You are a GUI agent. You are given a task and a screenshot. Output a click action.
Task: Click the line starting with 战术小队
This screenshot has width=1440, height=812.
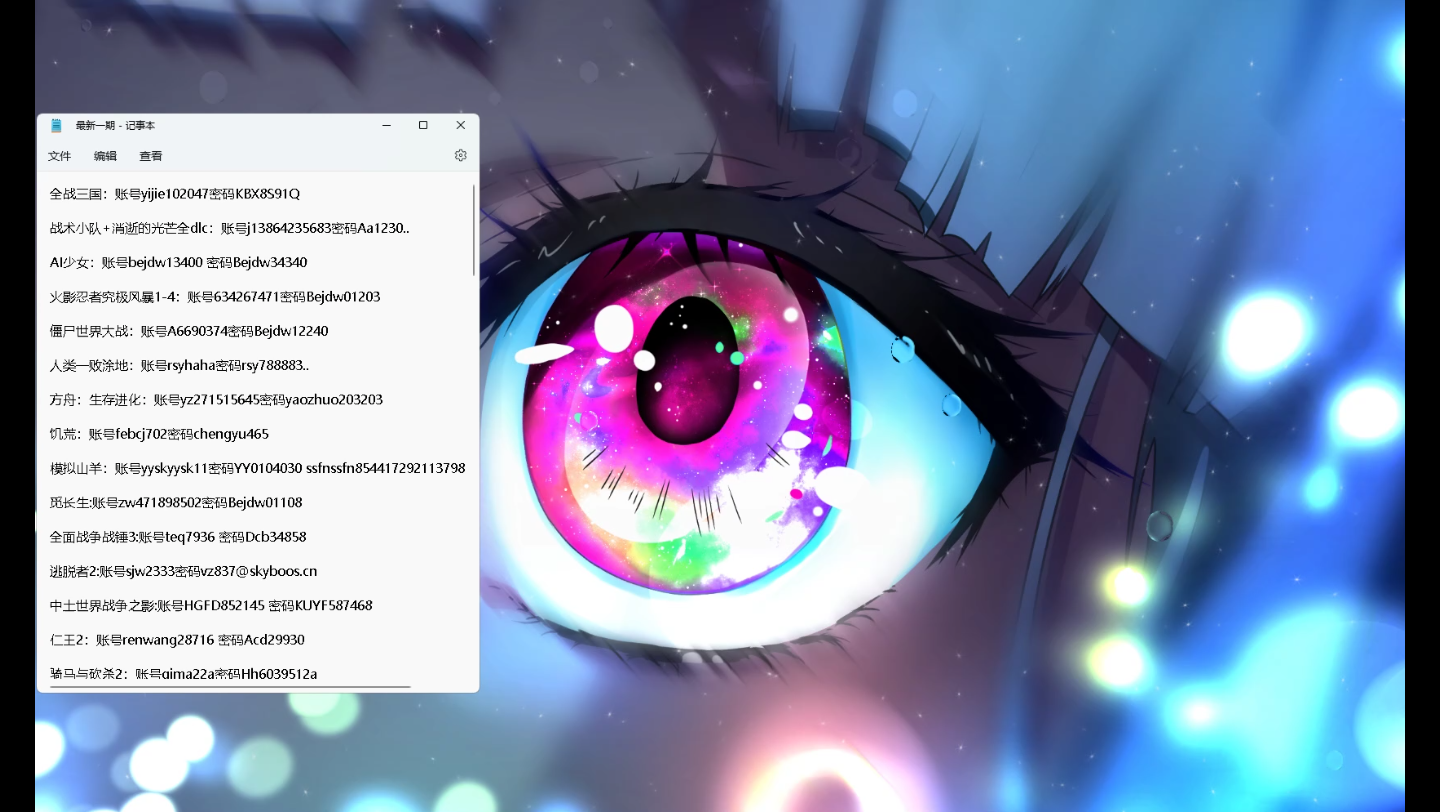point(229,228)
